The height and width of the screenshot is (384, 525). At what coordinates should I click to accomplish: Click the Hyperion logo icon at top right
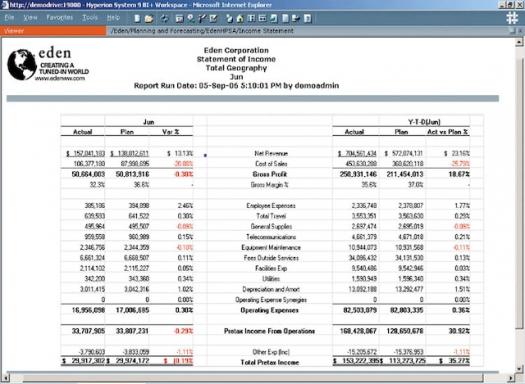pyautogui.click(x=512, y=18)
